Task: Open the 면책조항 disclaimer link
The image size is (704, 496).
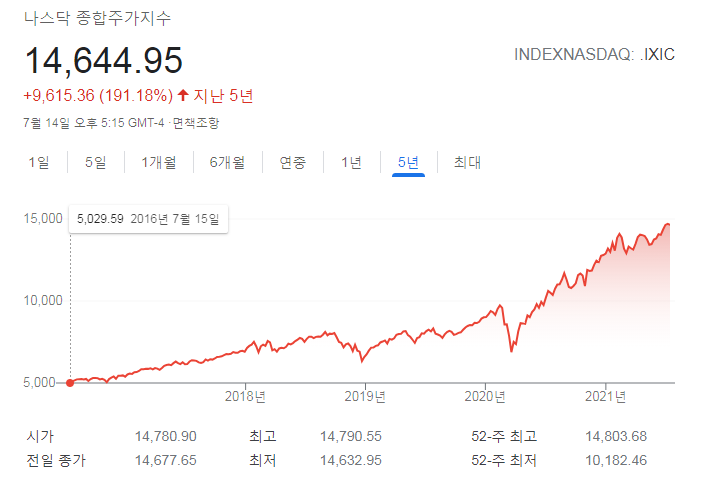Action: [x=196, y=123]
